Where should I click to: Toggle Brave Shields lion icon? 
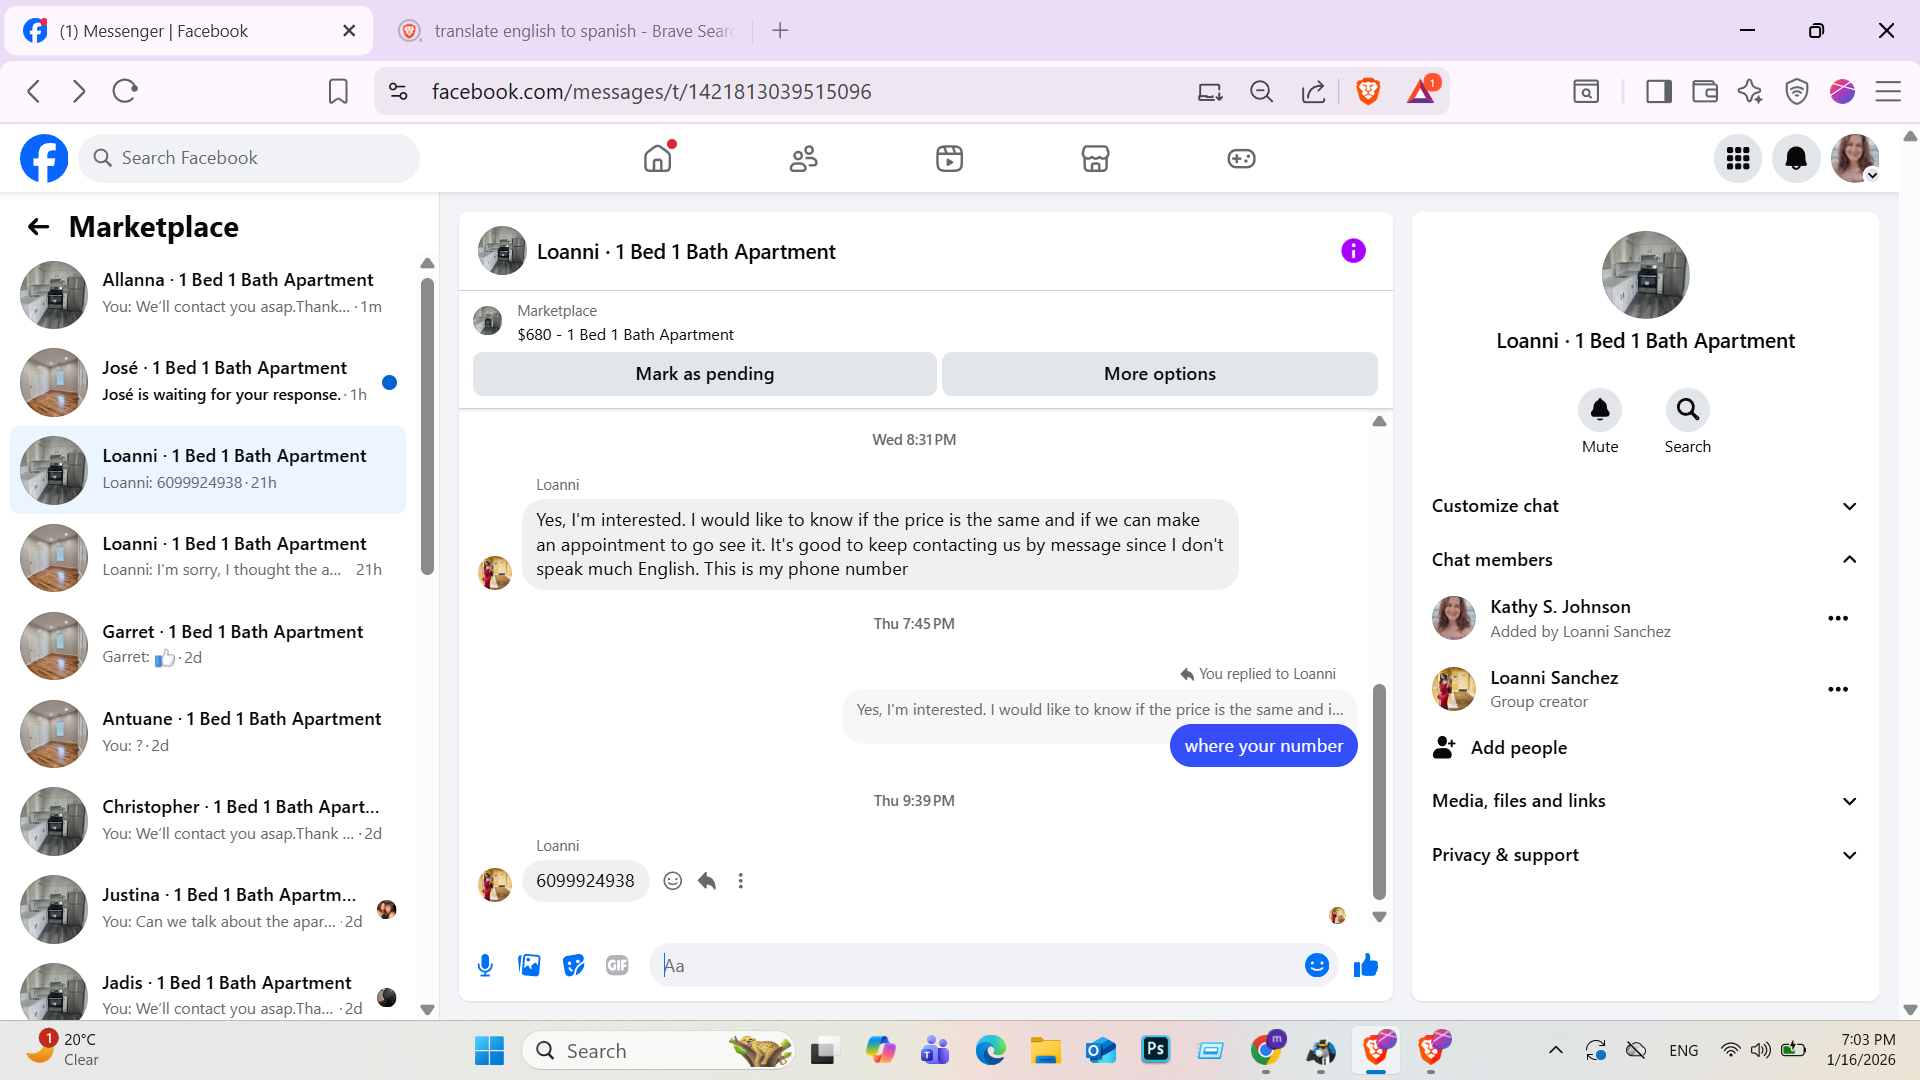1368,91
